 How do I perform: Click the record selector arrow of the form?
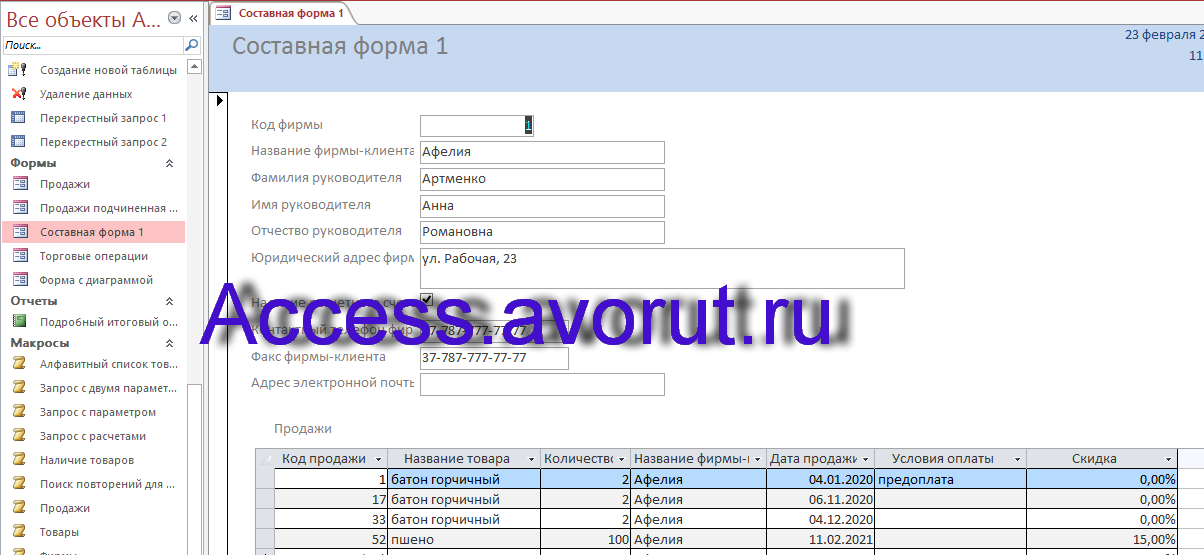221,101
